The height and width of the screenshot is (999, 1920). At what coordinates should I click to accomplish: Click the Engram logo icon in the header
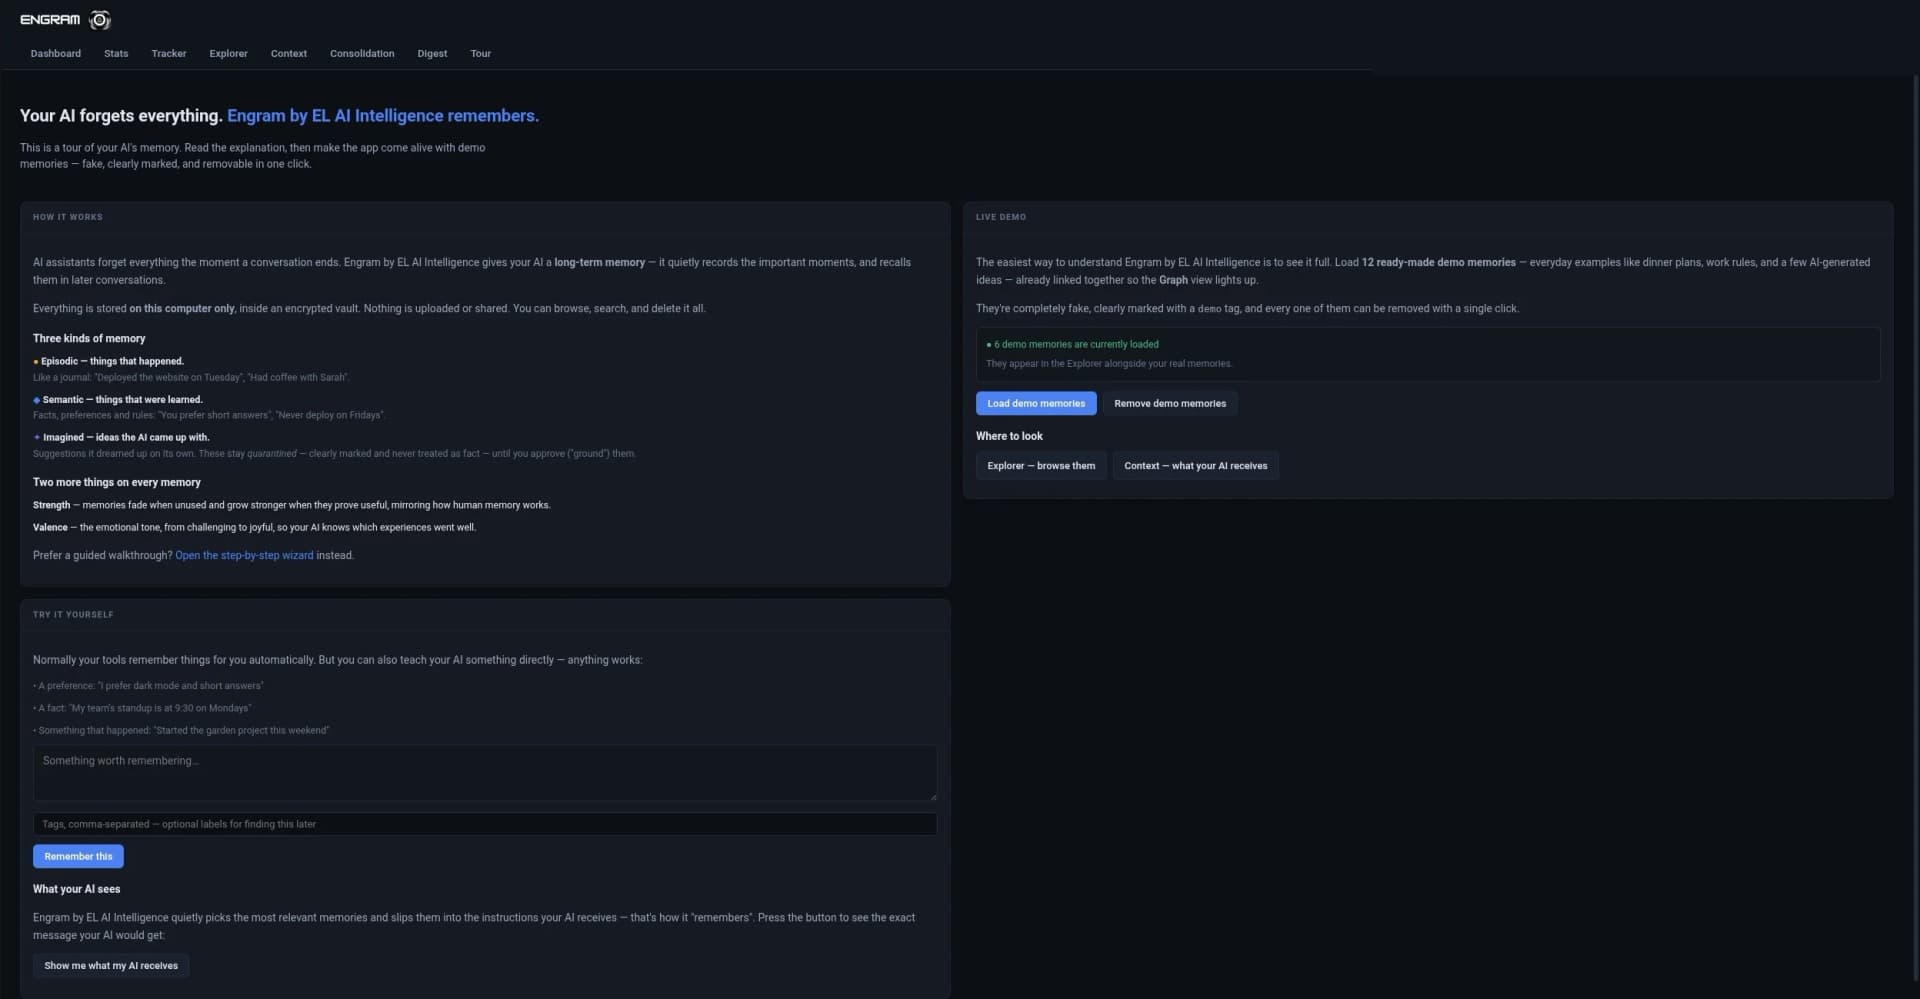100,20
